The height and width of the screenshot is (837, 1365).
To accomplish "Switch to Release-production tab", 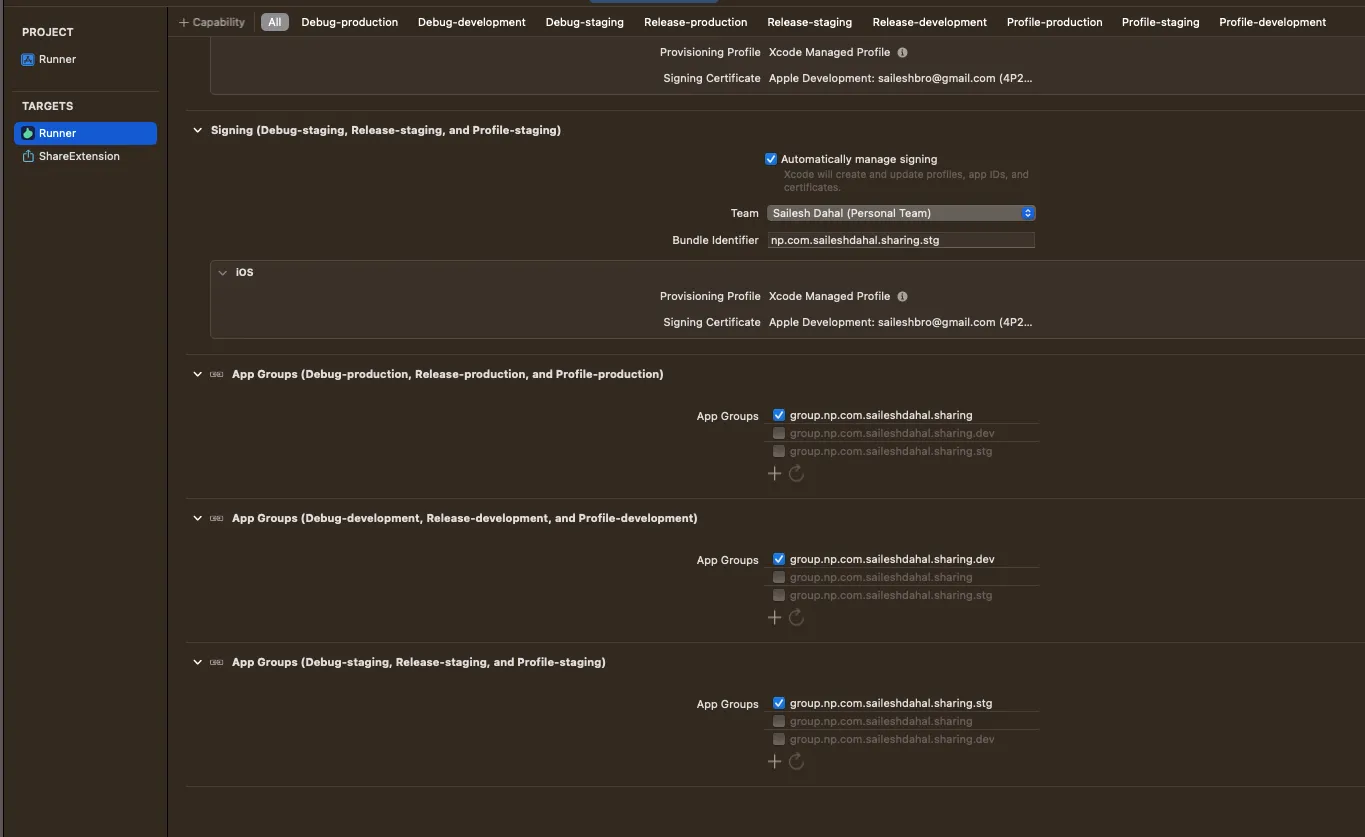I will click(696, 22).
